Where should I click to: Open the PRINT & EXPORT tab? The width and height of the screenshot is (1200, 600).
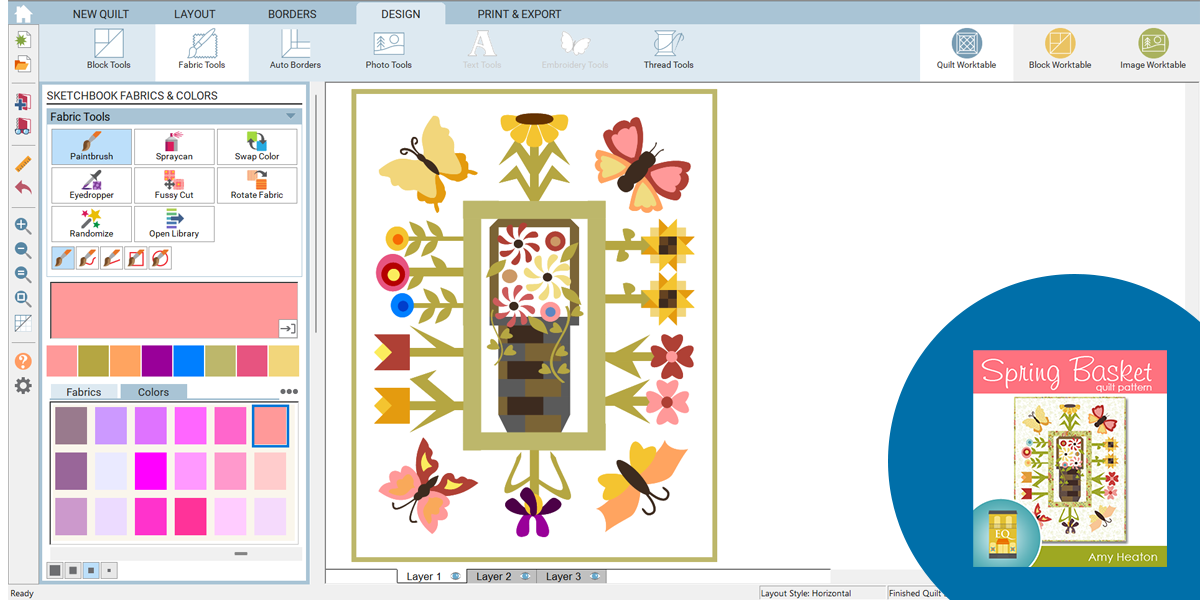pos(519,14)
